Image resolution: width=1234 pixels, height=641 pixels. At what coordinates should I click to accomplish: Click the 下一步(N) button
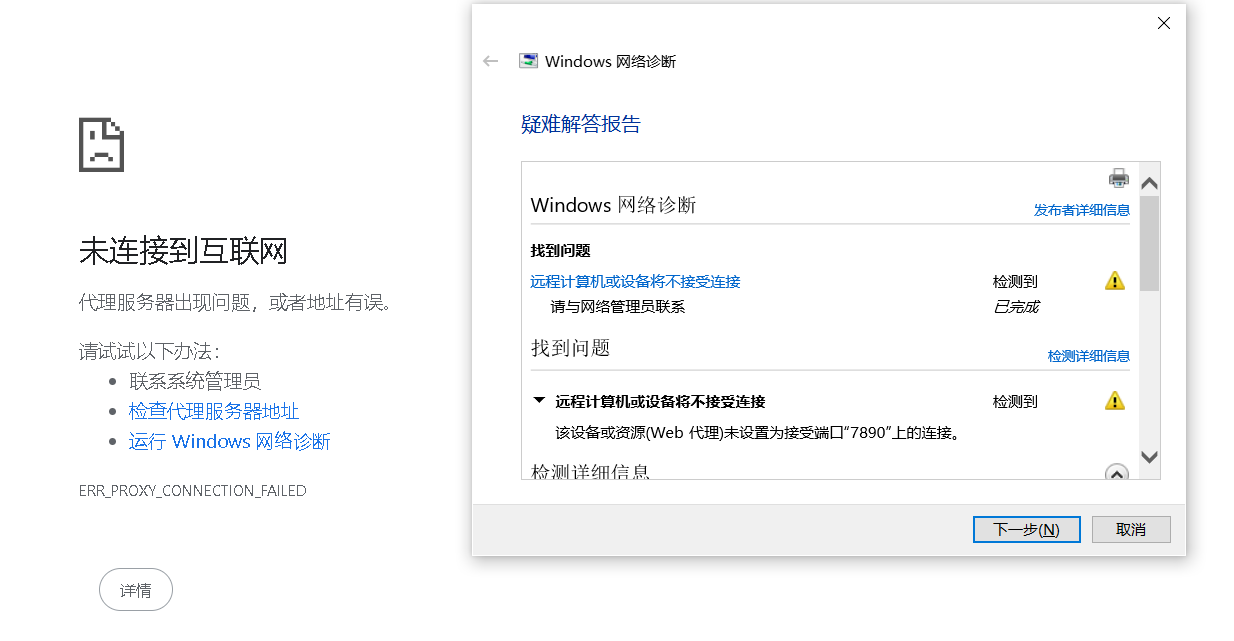tap(1026, 529)
